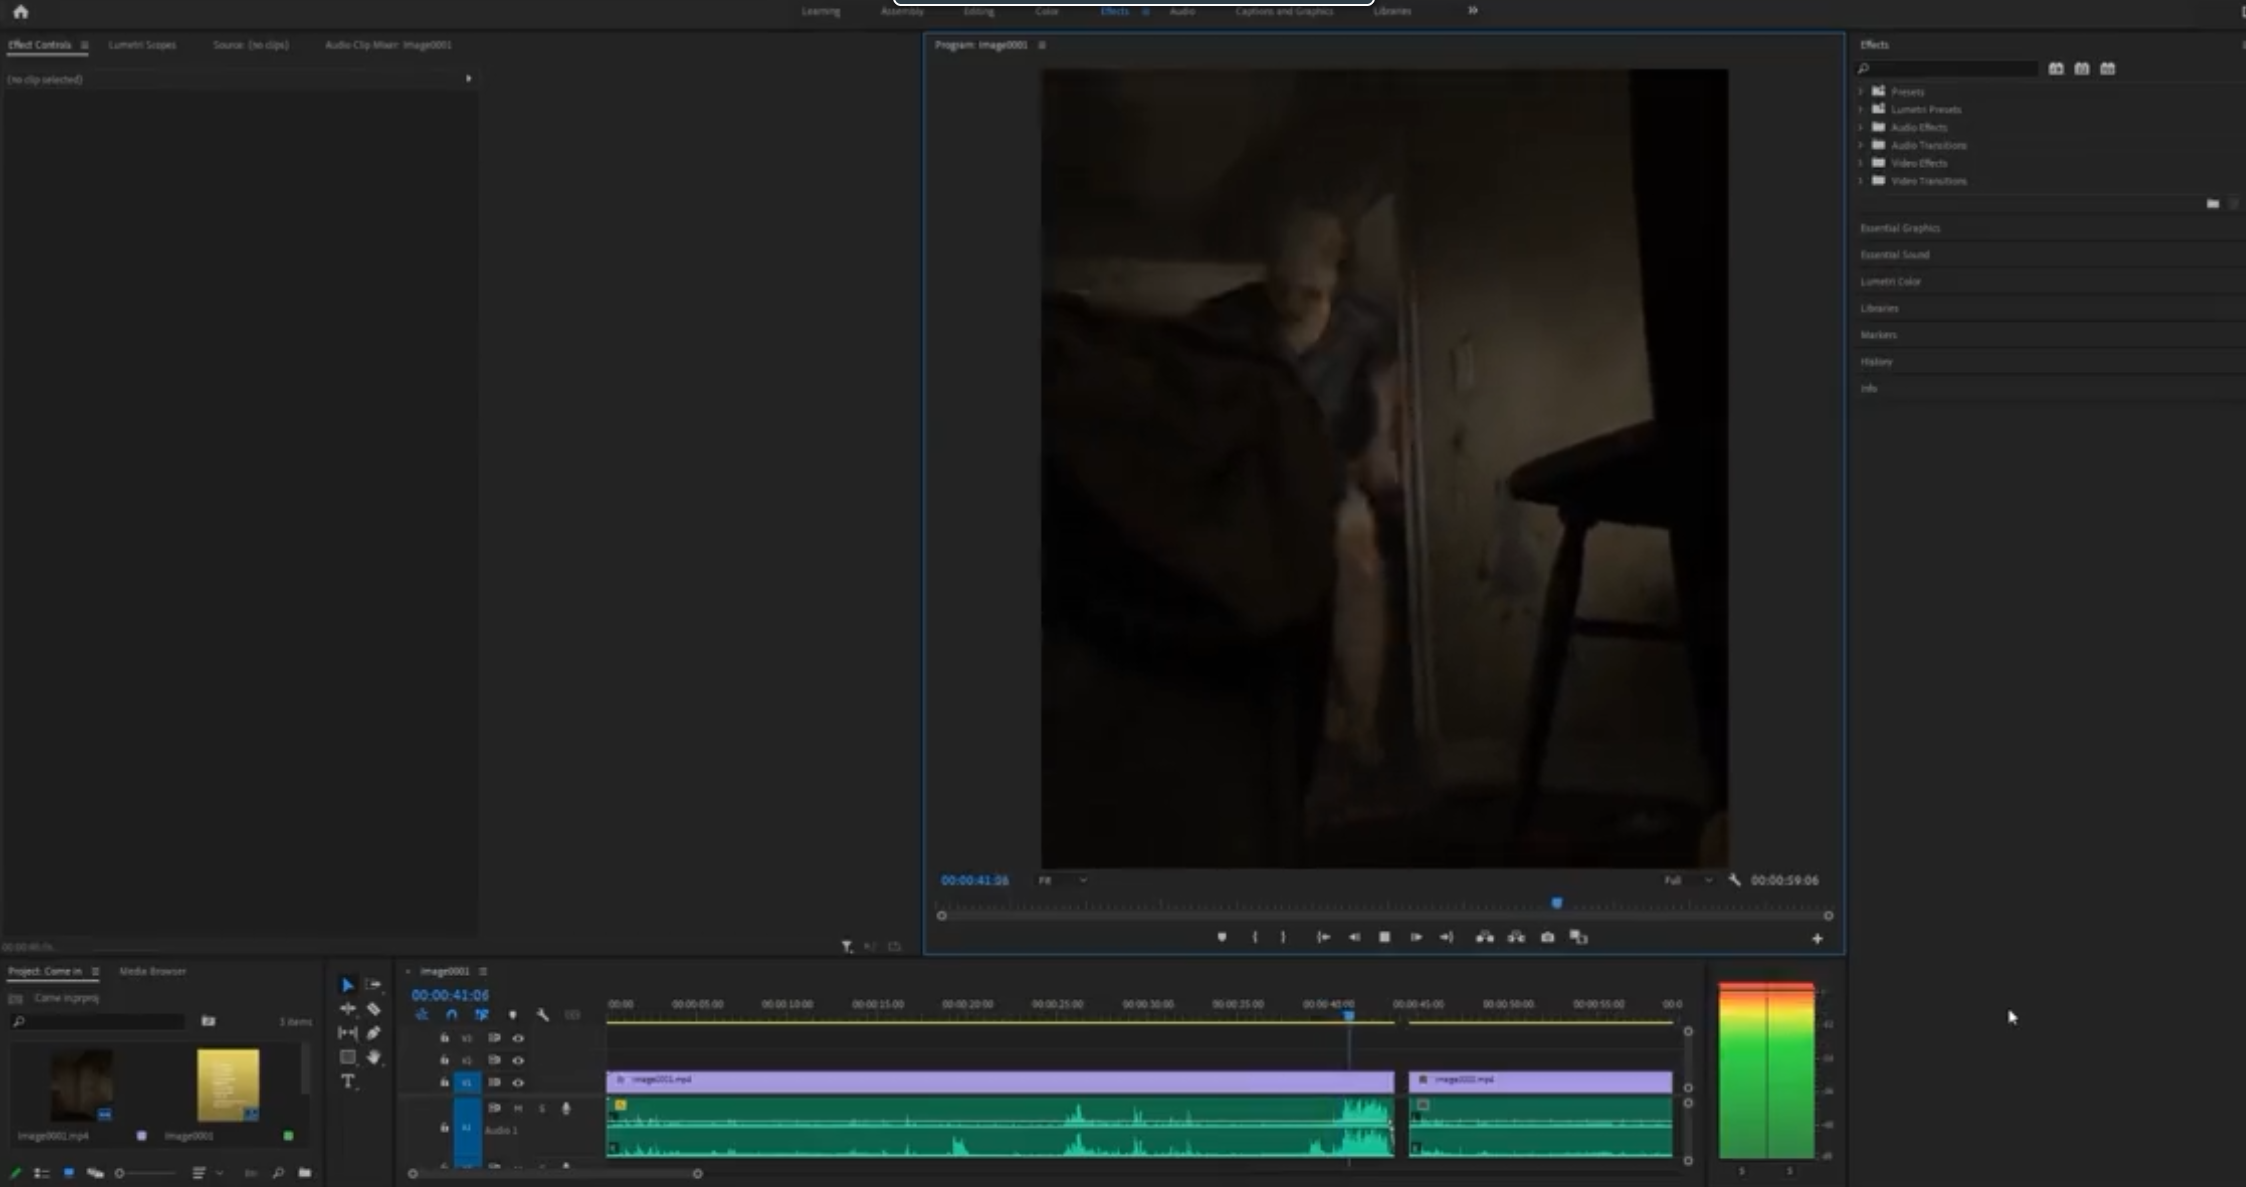Open timeline display settings wrench
2246x1187 pixels.
click(542, 1015)
